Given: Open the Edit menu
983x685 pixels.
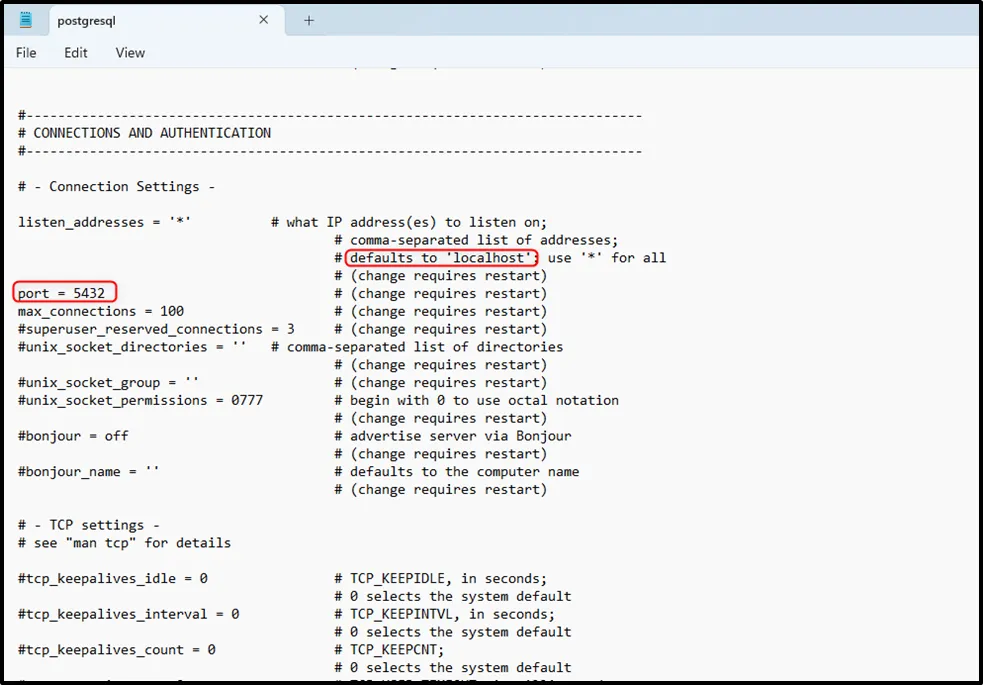Looking at the screenshot, I should coord(76,53).
